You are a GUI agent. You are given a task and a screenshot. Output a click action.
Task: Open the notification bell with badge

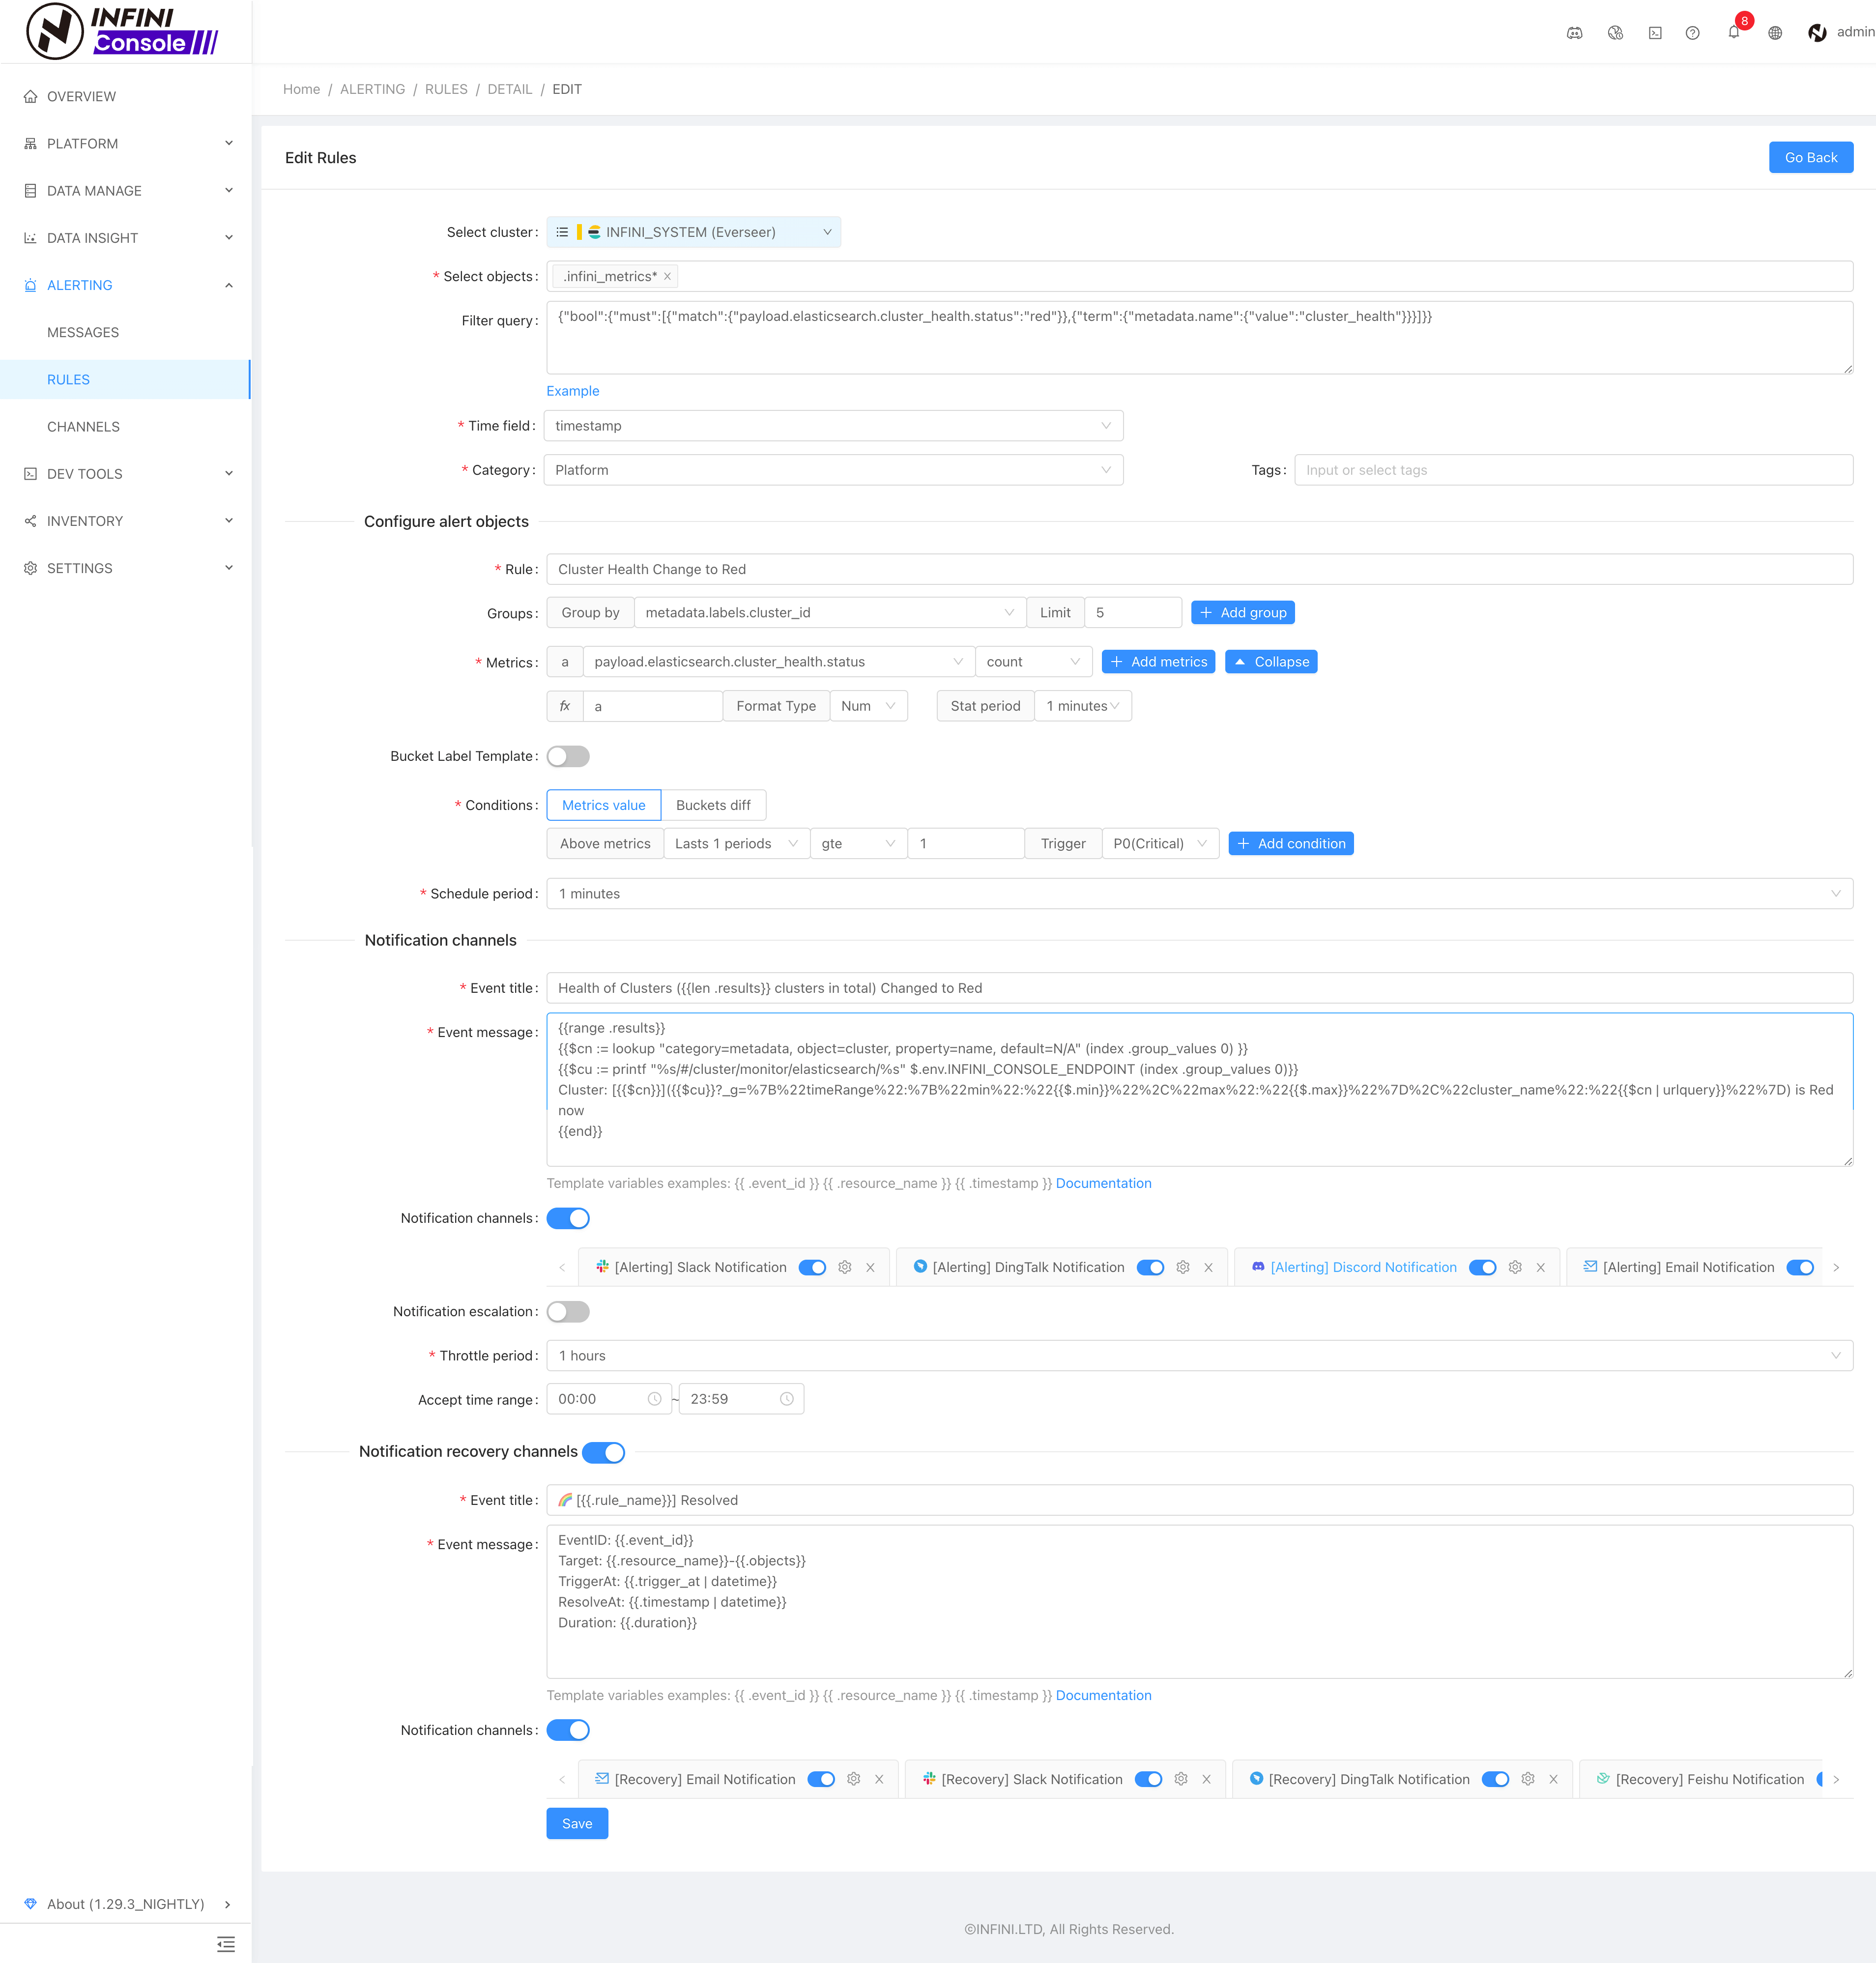point(1734,32)
